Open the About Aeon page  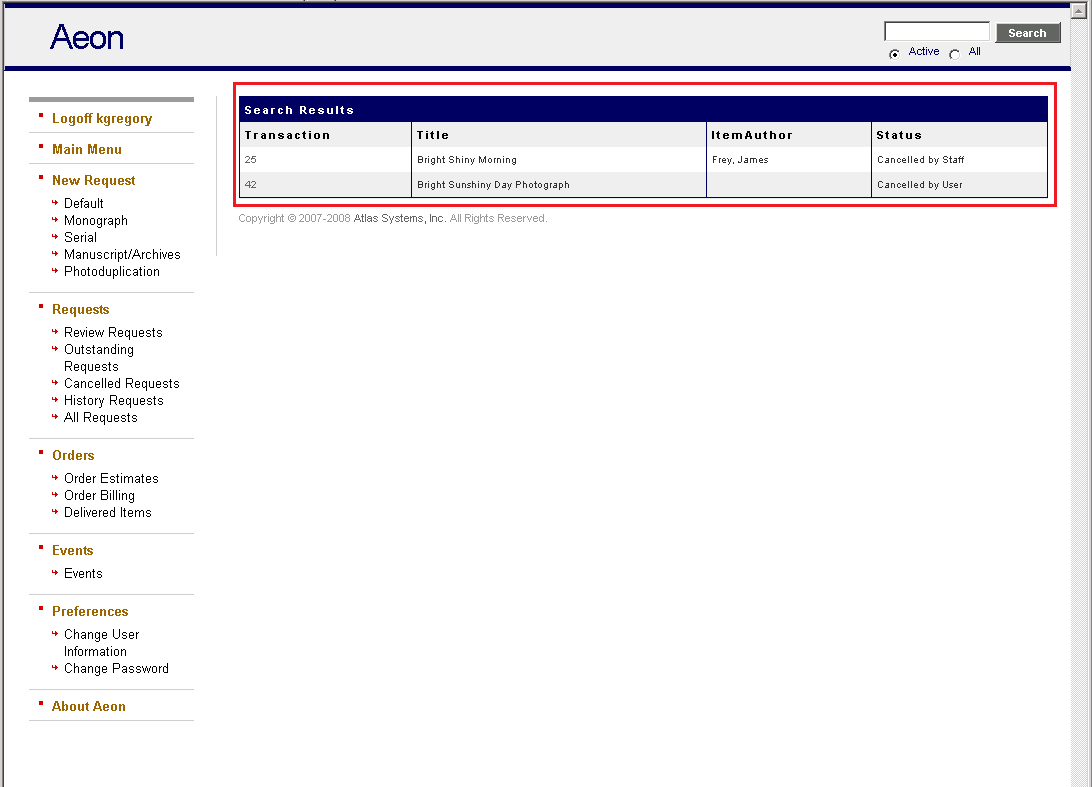coord(88,706)
